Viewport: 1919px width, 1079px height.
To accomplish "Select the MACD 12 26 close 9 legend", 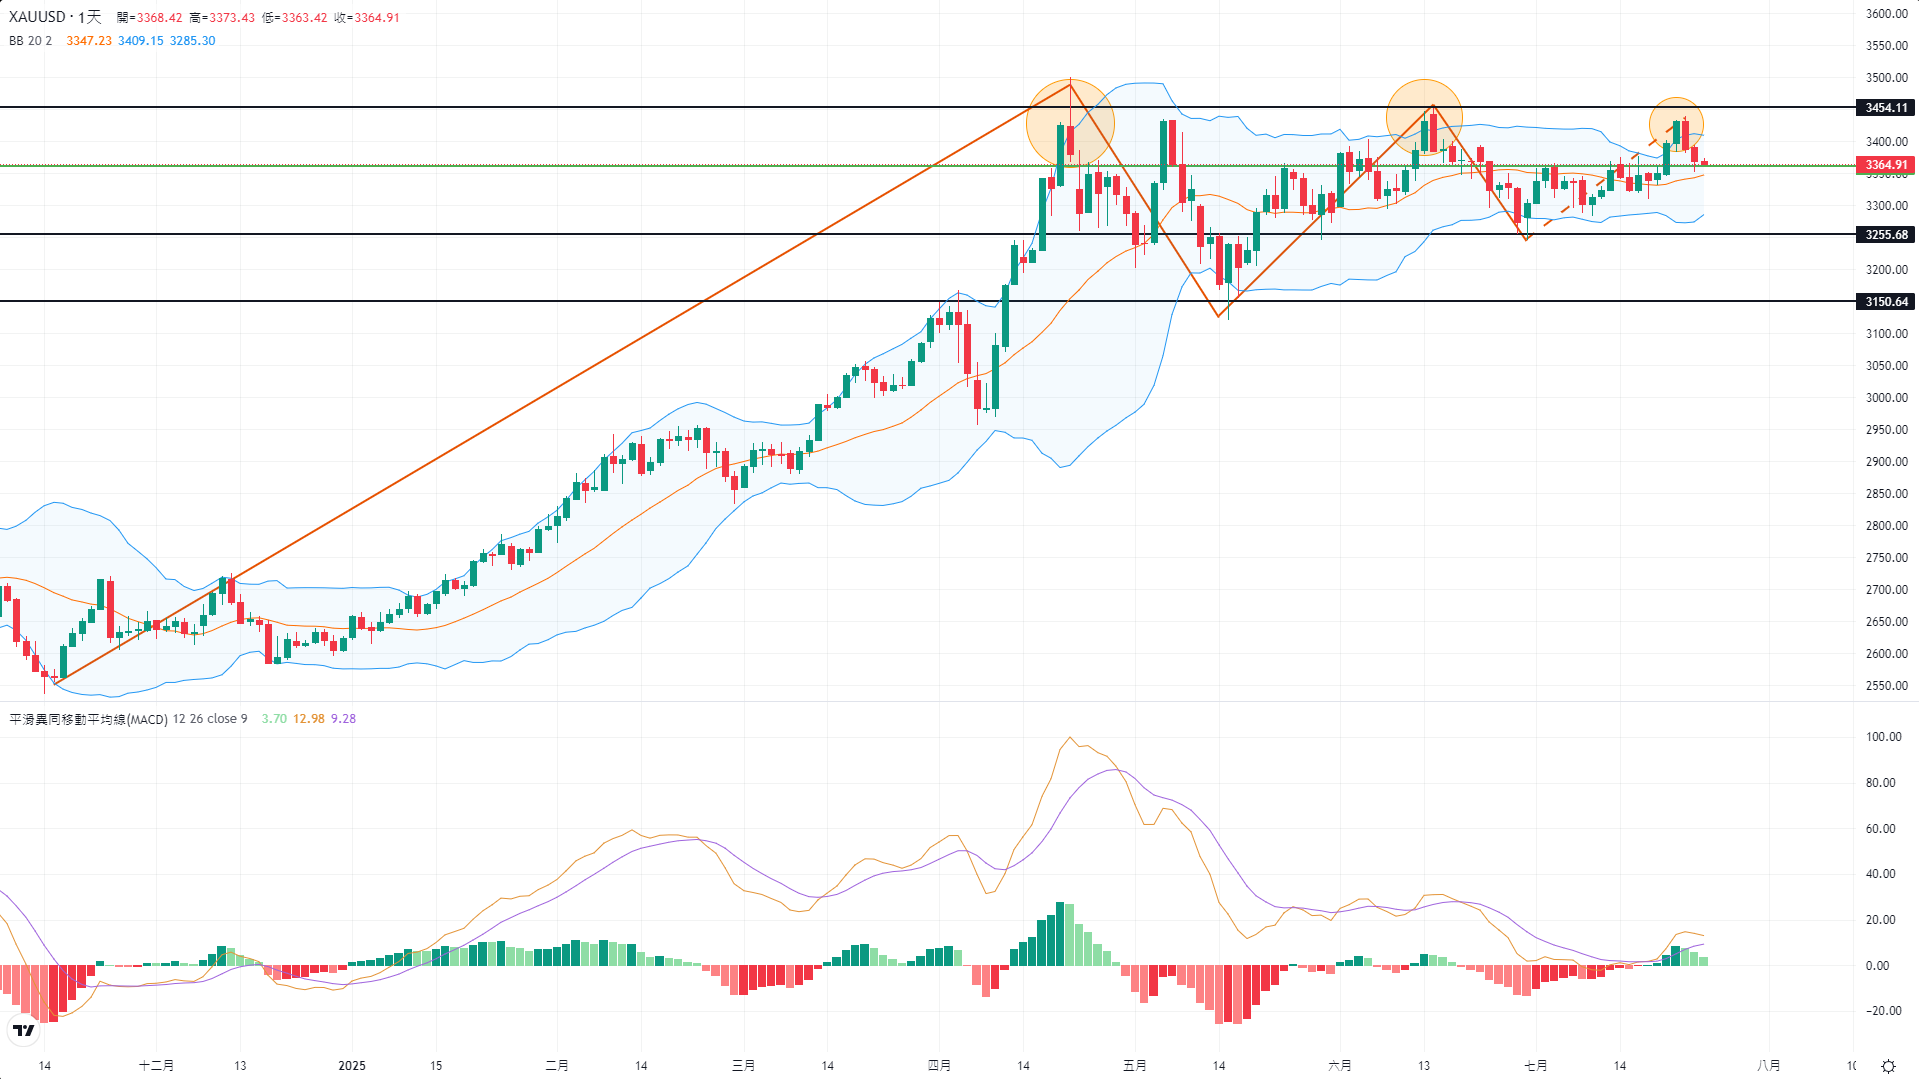I will [x=128, y=719].
